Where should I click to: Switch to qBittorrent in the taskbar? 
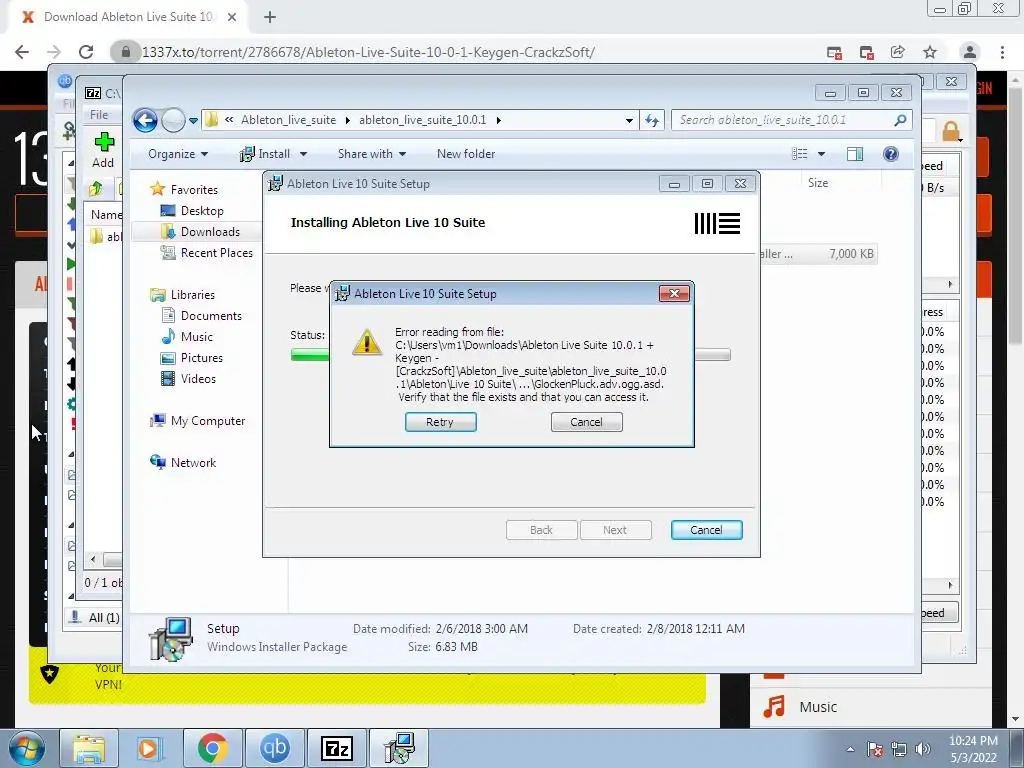point(275,748)
